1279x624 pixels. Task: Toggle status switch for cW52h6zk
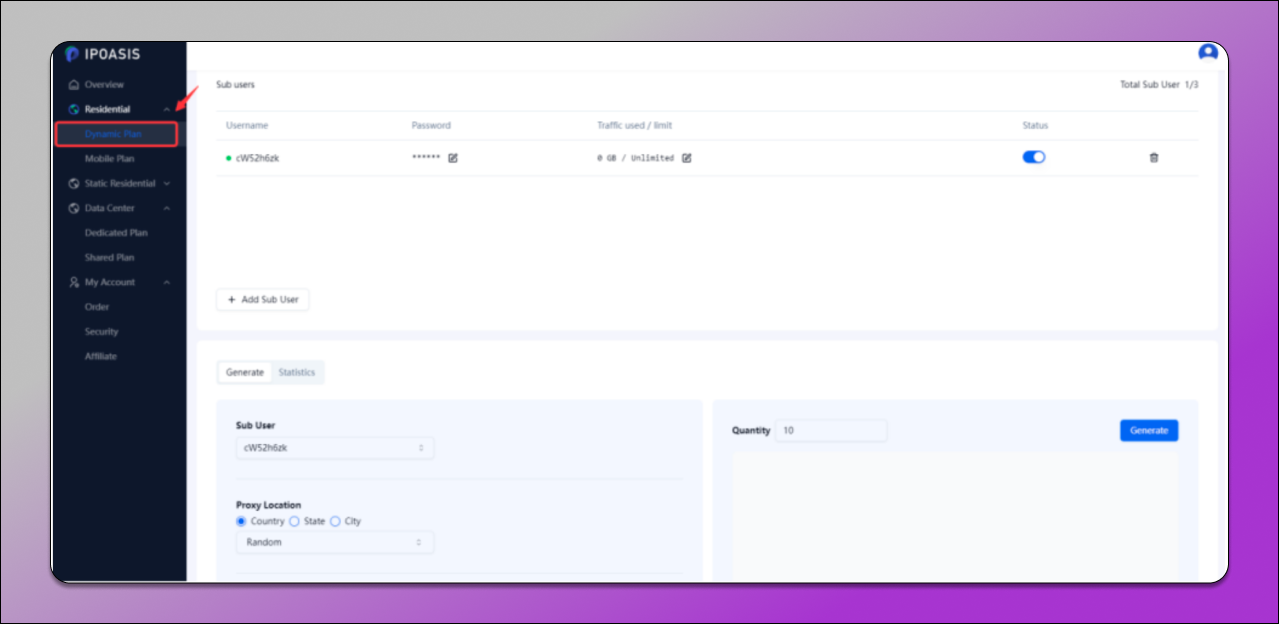(x=1034, y=157)
